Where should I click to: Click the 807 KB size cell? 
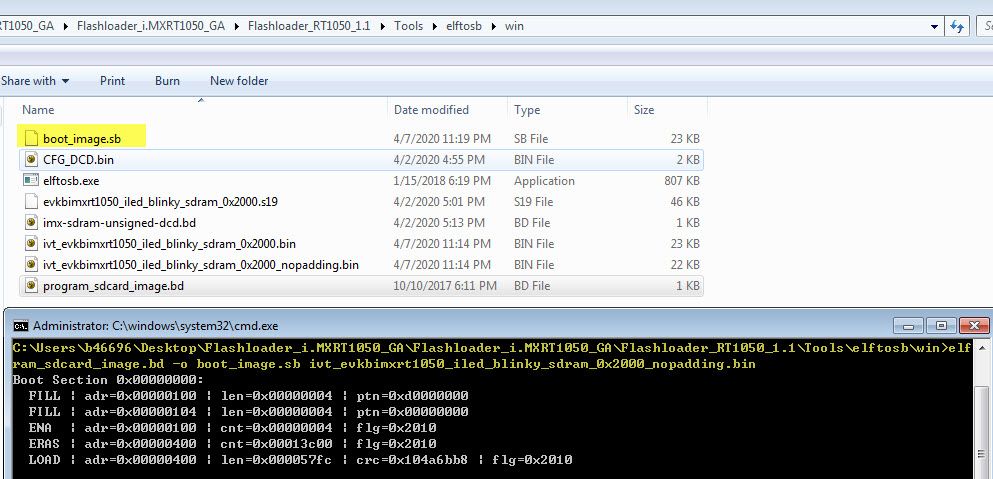tap(682, 181)
